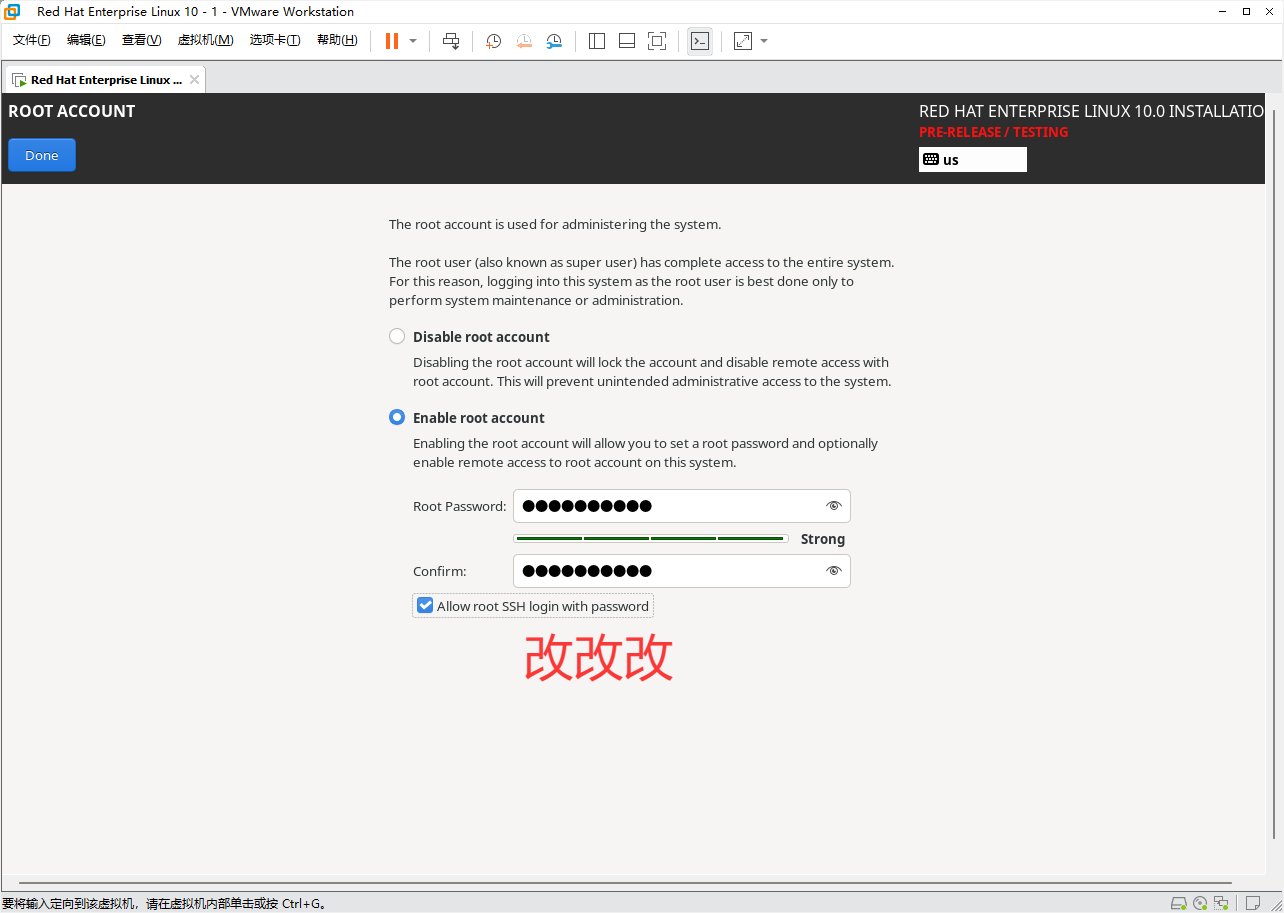The image size is (1284, 913).
Task: Click the blue Done button
Action: point(42,155)
